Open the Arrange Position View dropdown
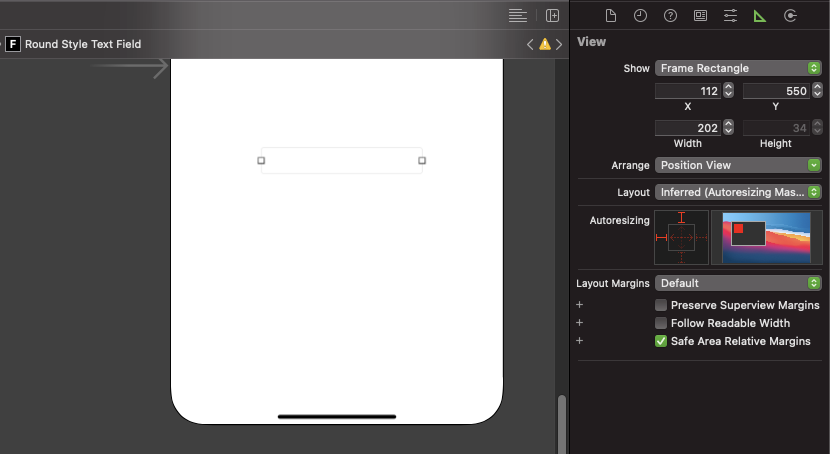 [738, 165]
